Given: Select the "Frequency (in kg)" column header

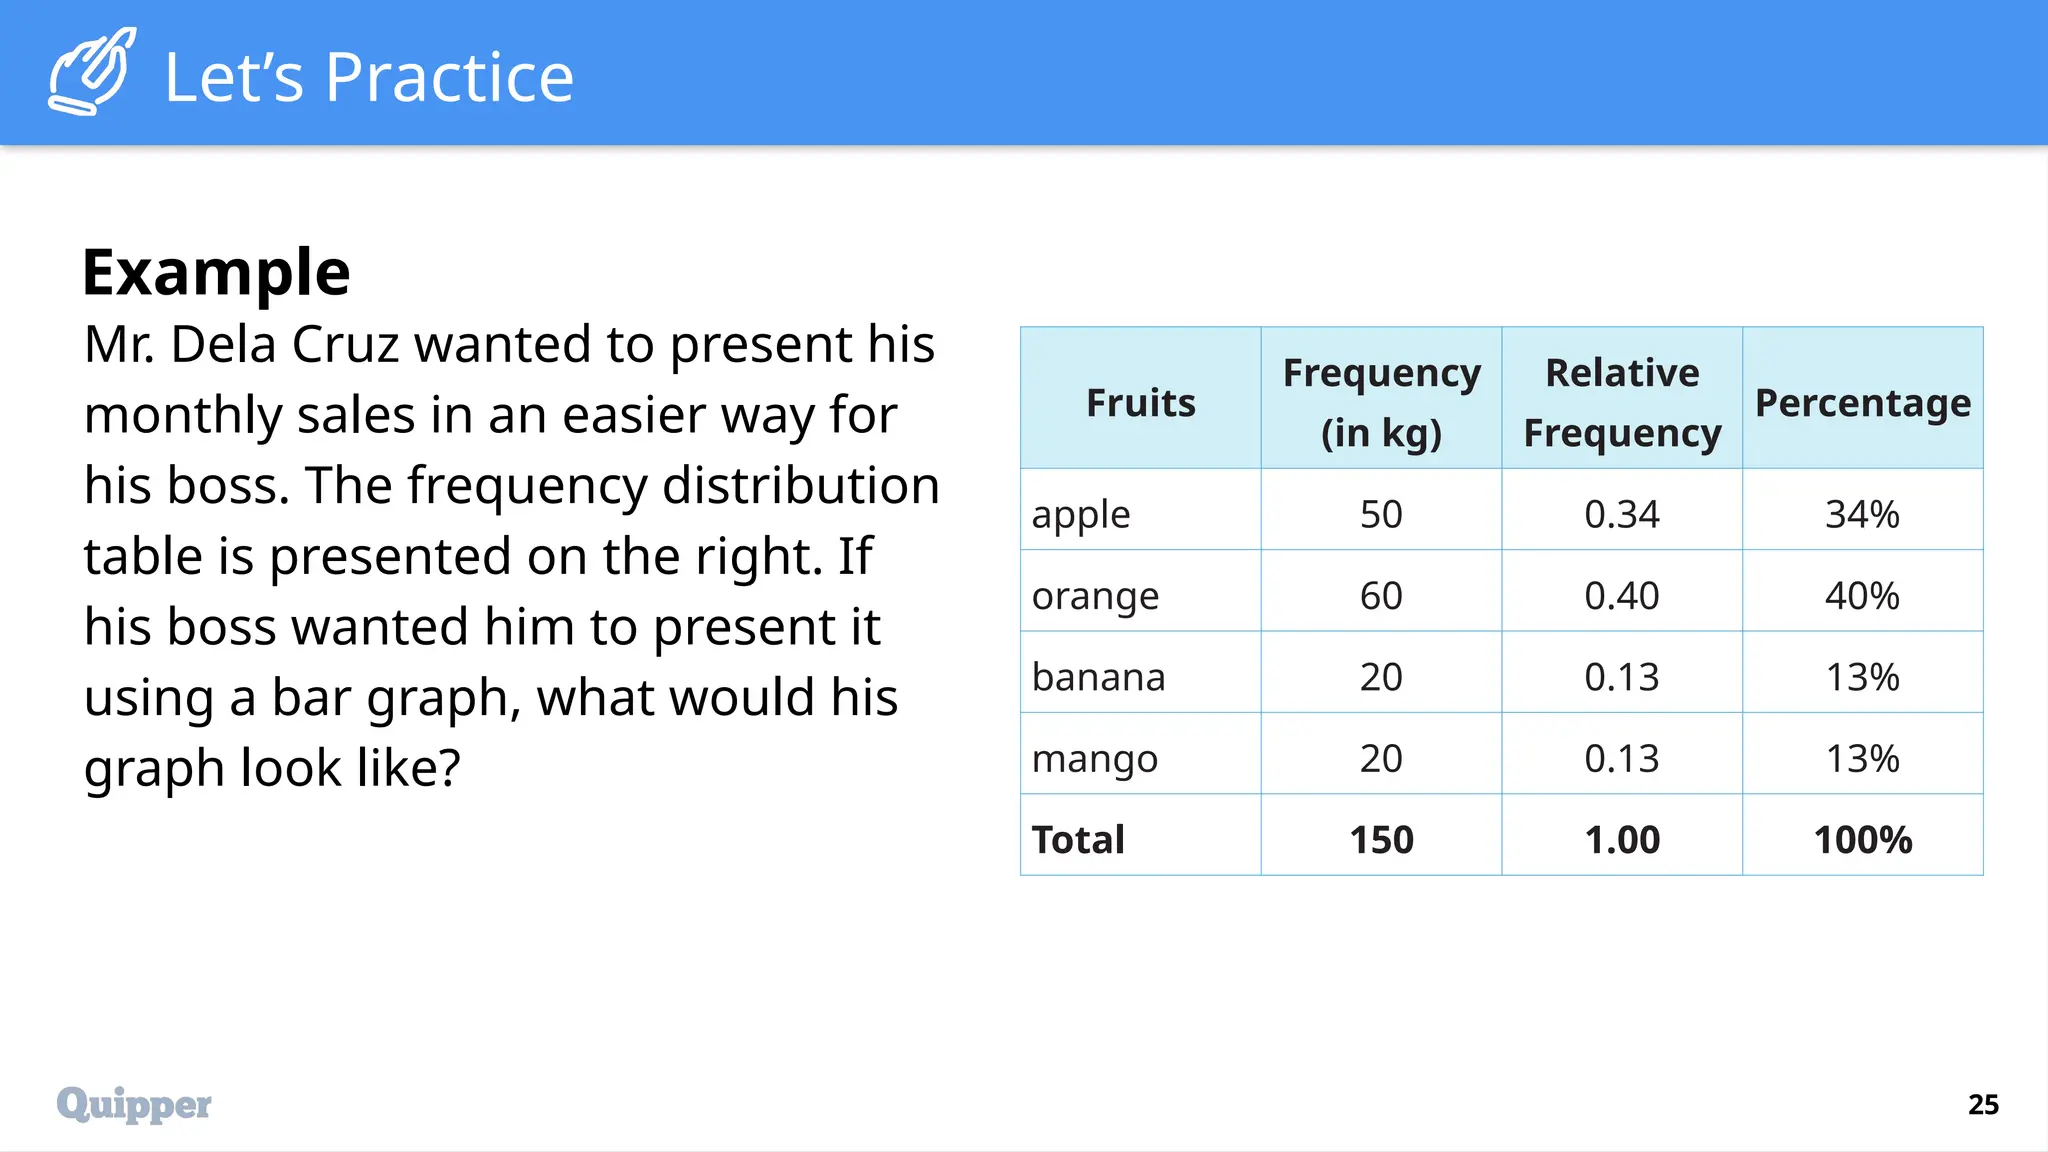Looking at the screenshot, I should tap(1381, 402).
